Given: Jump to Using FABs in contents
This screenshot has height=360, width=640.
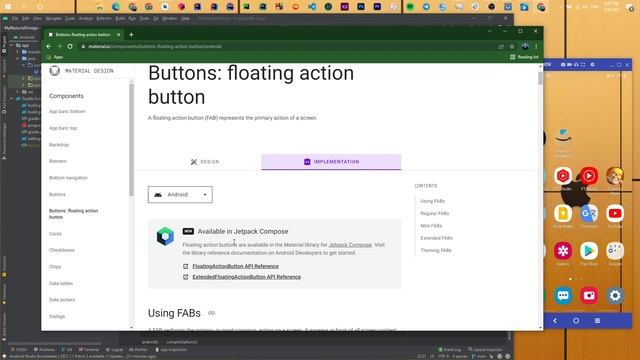Looking at the screenshot, I should [433, 201].
